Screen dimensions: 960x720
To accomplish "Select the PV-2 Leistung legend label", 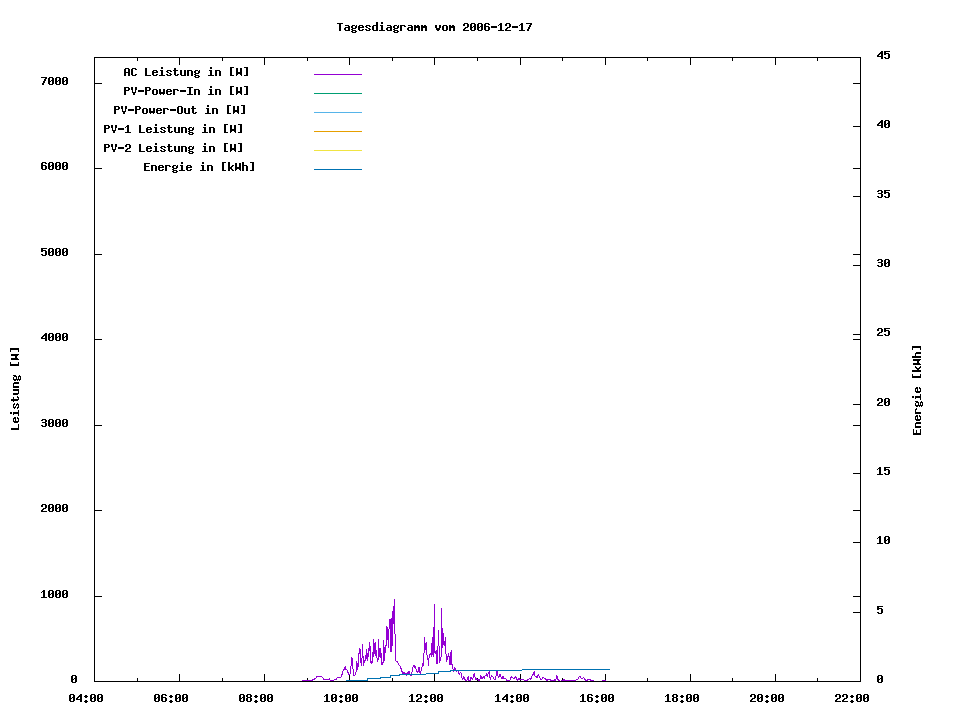I will pos(173,148).
